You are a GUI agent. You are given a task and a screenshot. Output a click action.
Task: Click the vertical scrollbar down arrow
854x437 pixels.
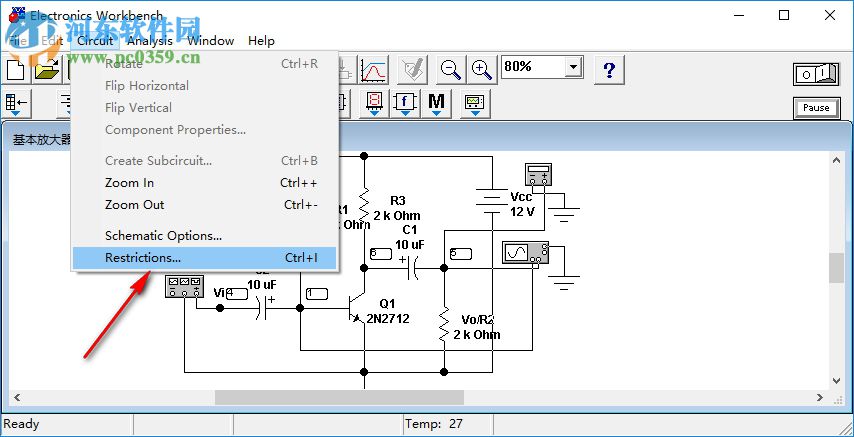click(x=837, y=381)
